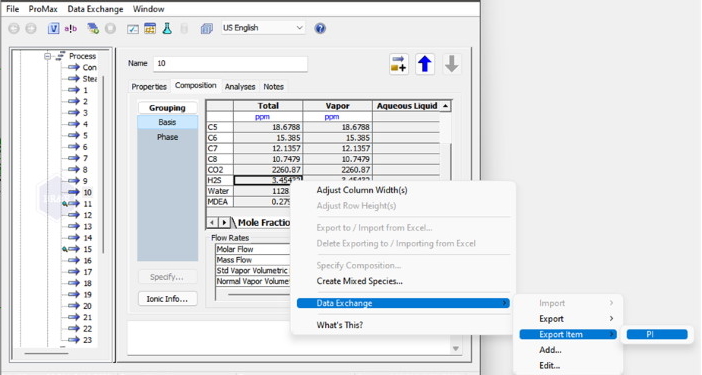Image resolution: width=702 pixels, height=375 pixels.
Task: Click next sheet arrow below table
Action: pos(224,222)
